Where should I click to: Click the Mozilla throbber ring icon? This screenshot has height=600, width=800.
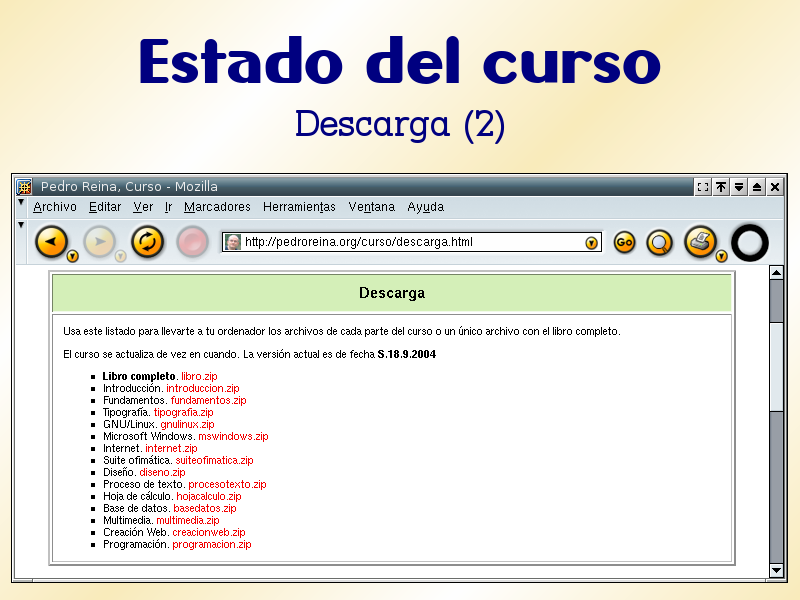click(x=750, y=242)
